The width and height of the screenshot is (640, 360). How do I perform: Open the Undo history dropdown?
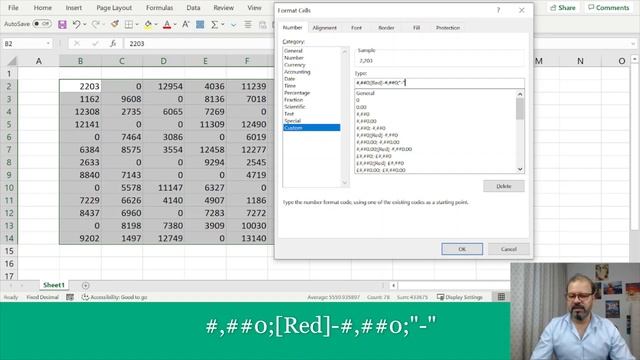click(x=84, y=24)
